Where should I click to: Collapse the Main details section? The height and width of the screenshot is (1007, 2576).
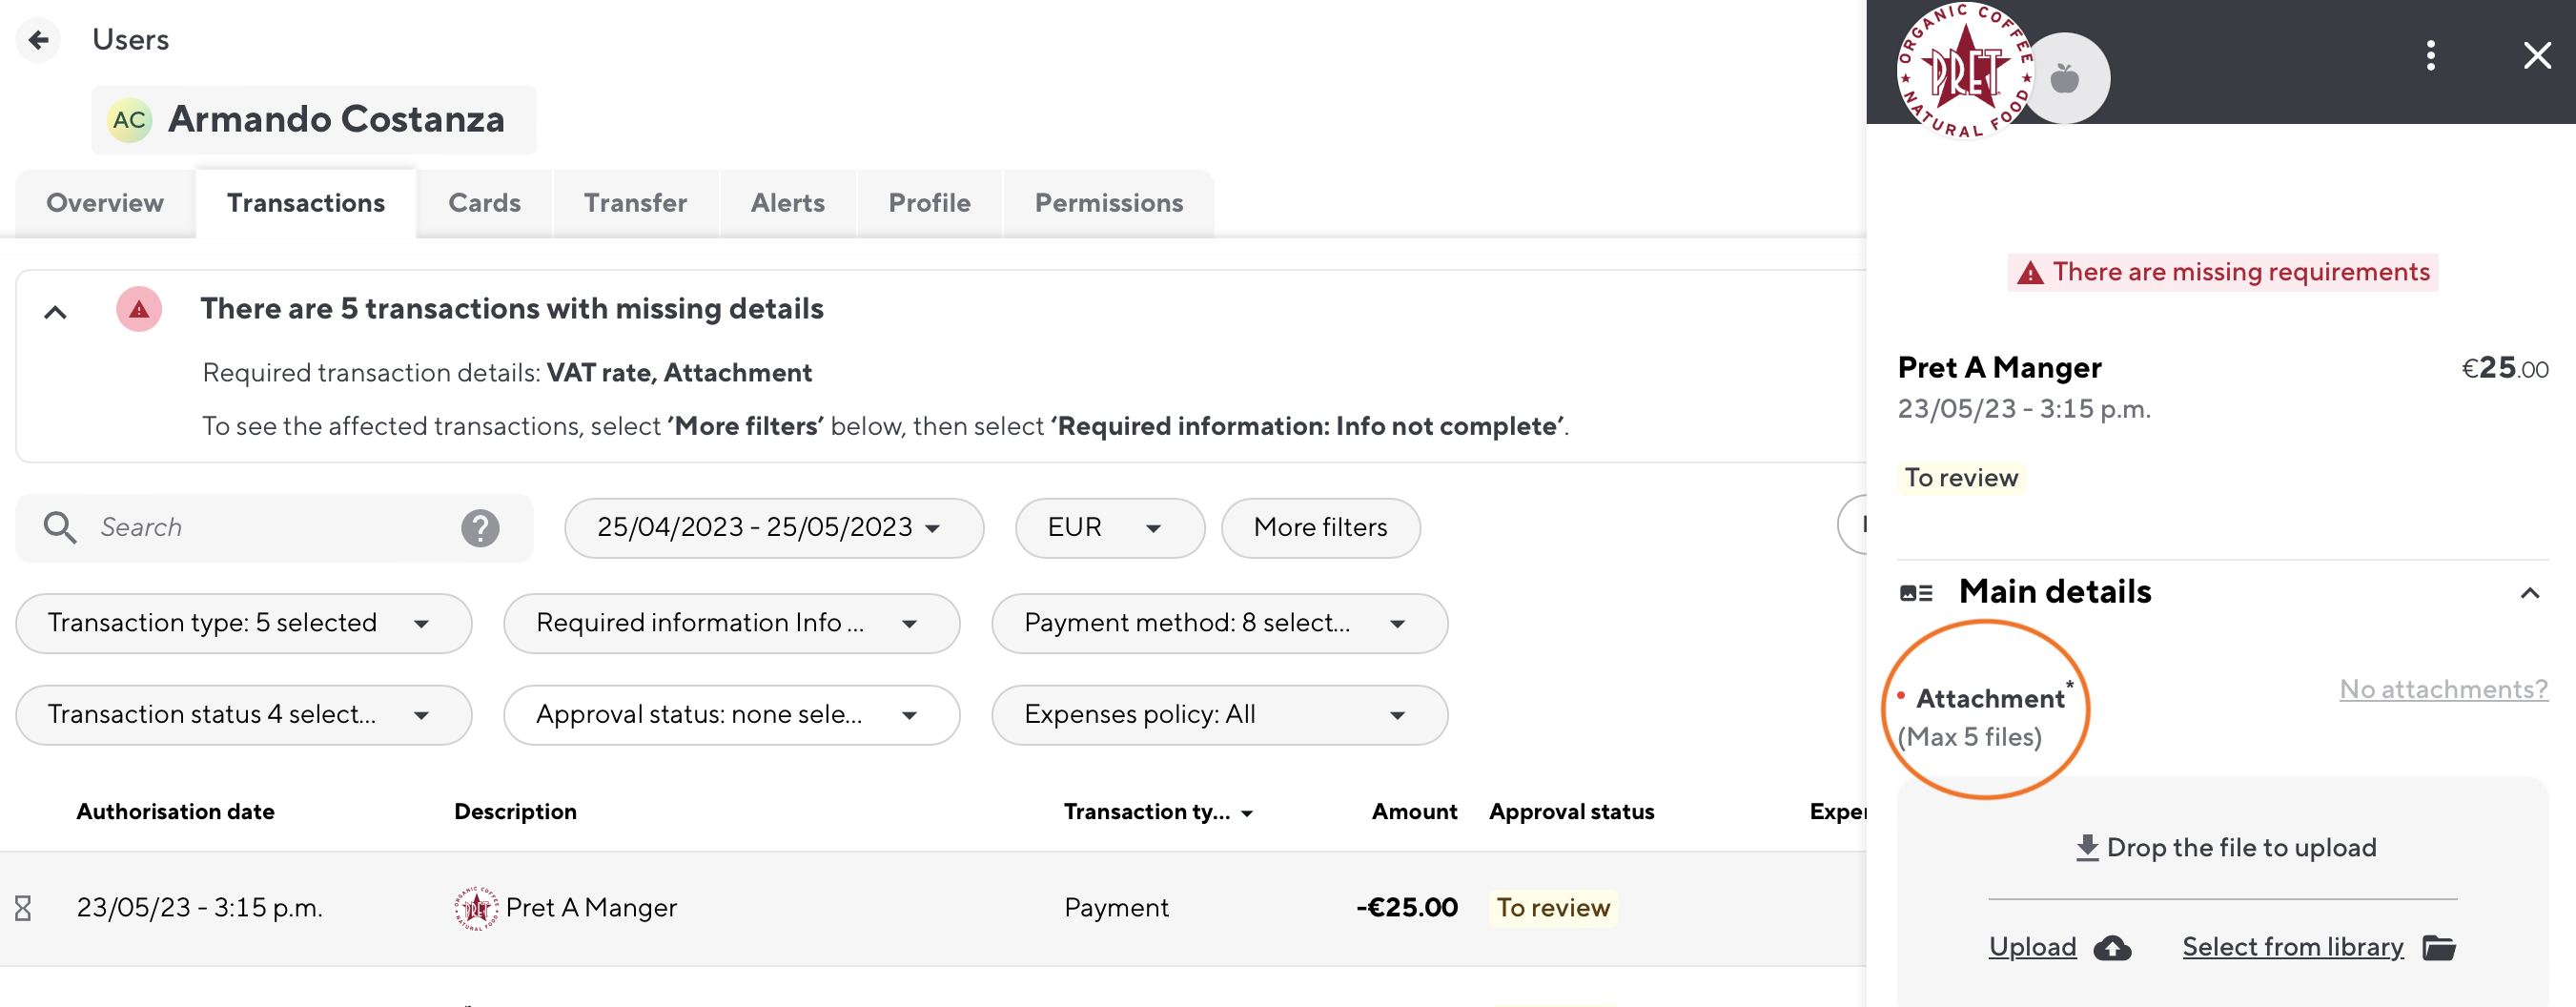pyautogui.click(x=2531, y=591)
